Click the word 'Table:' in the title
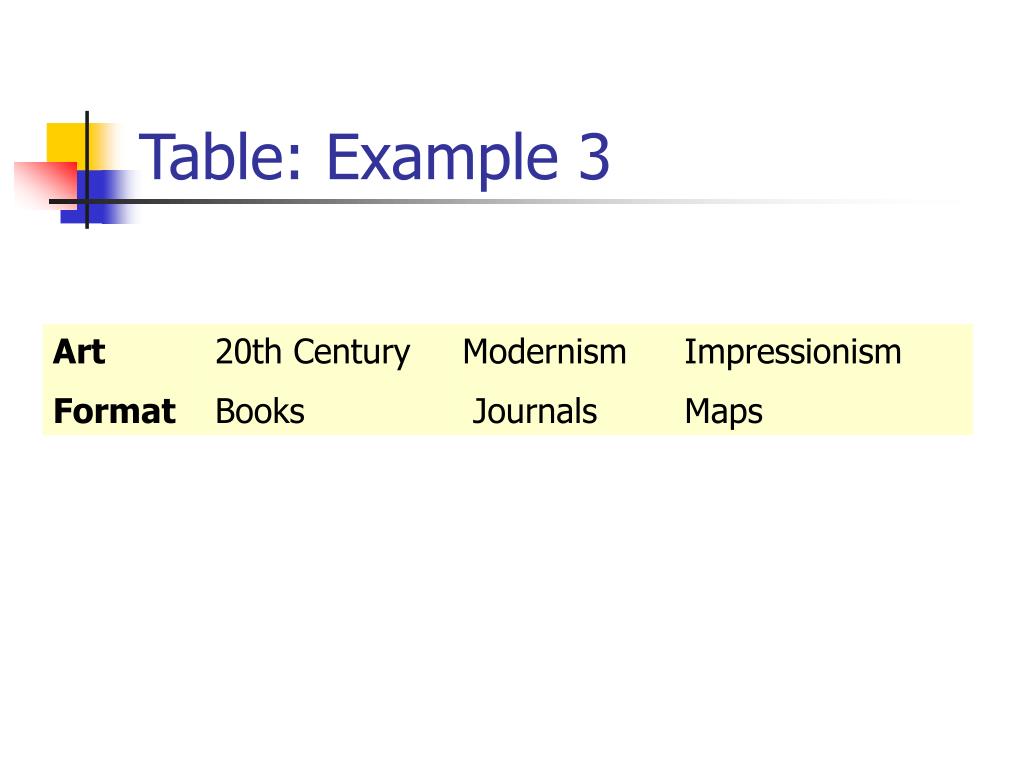 221,157
